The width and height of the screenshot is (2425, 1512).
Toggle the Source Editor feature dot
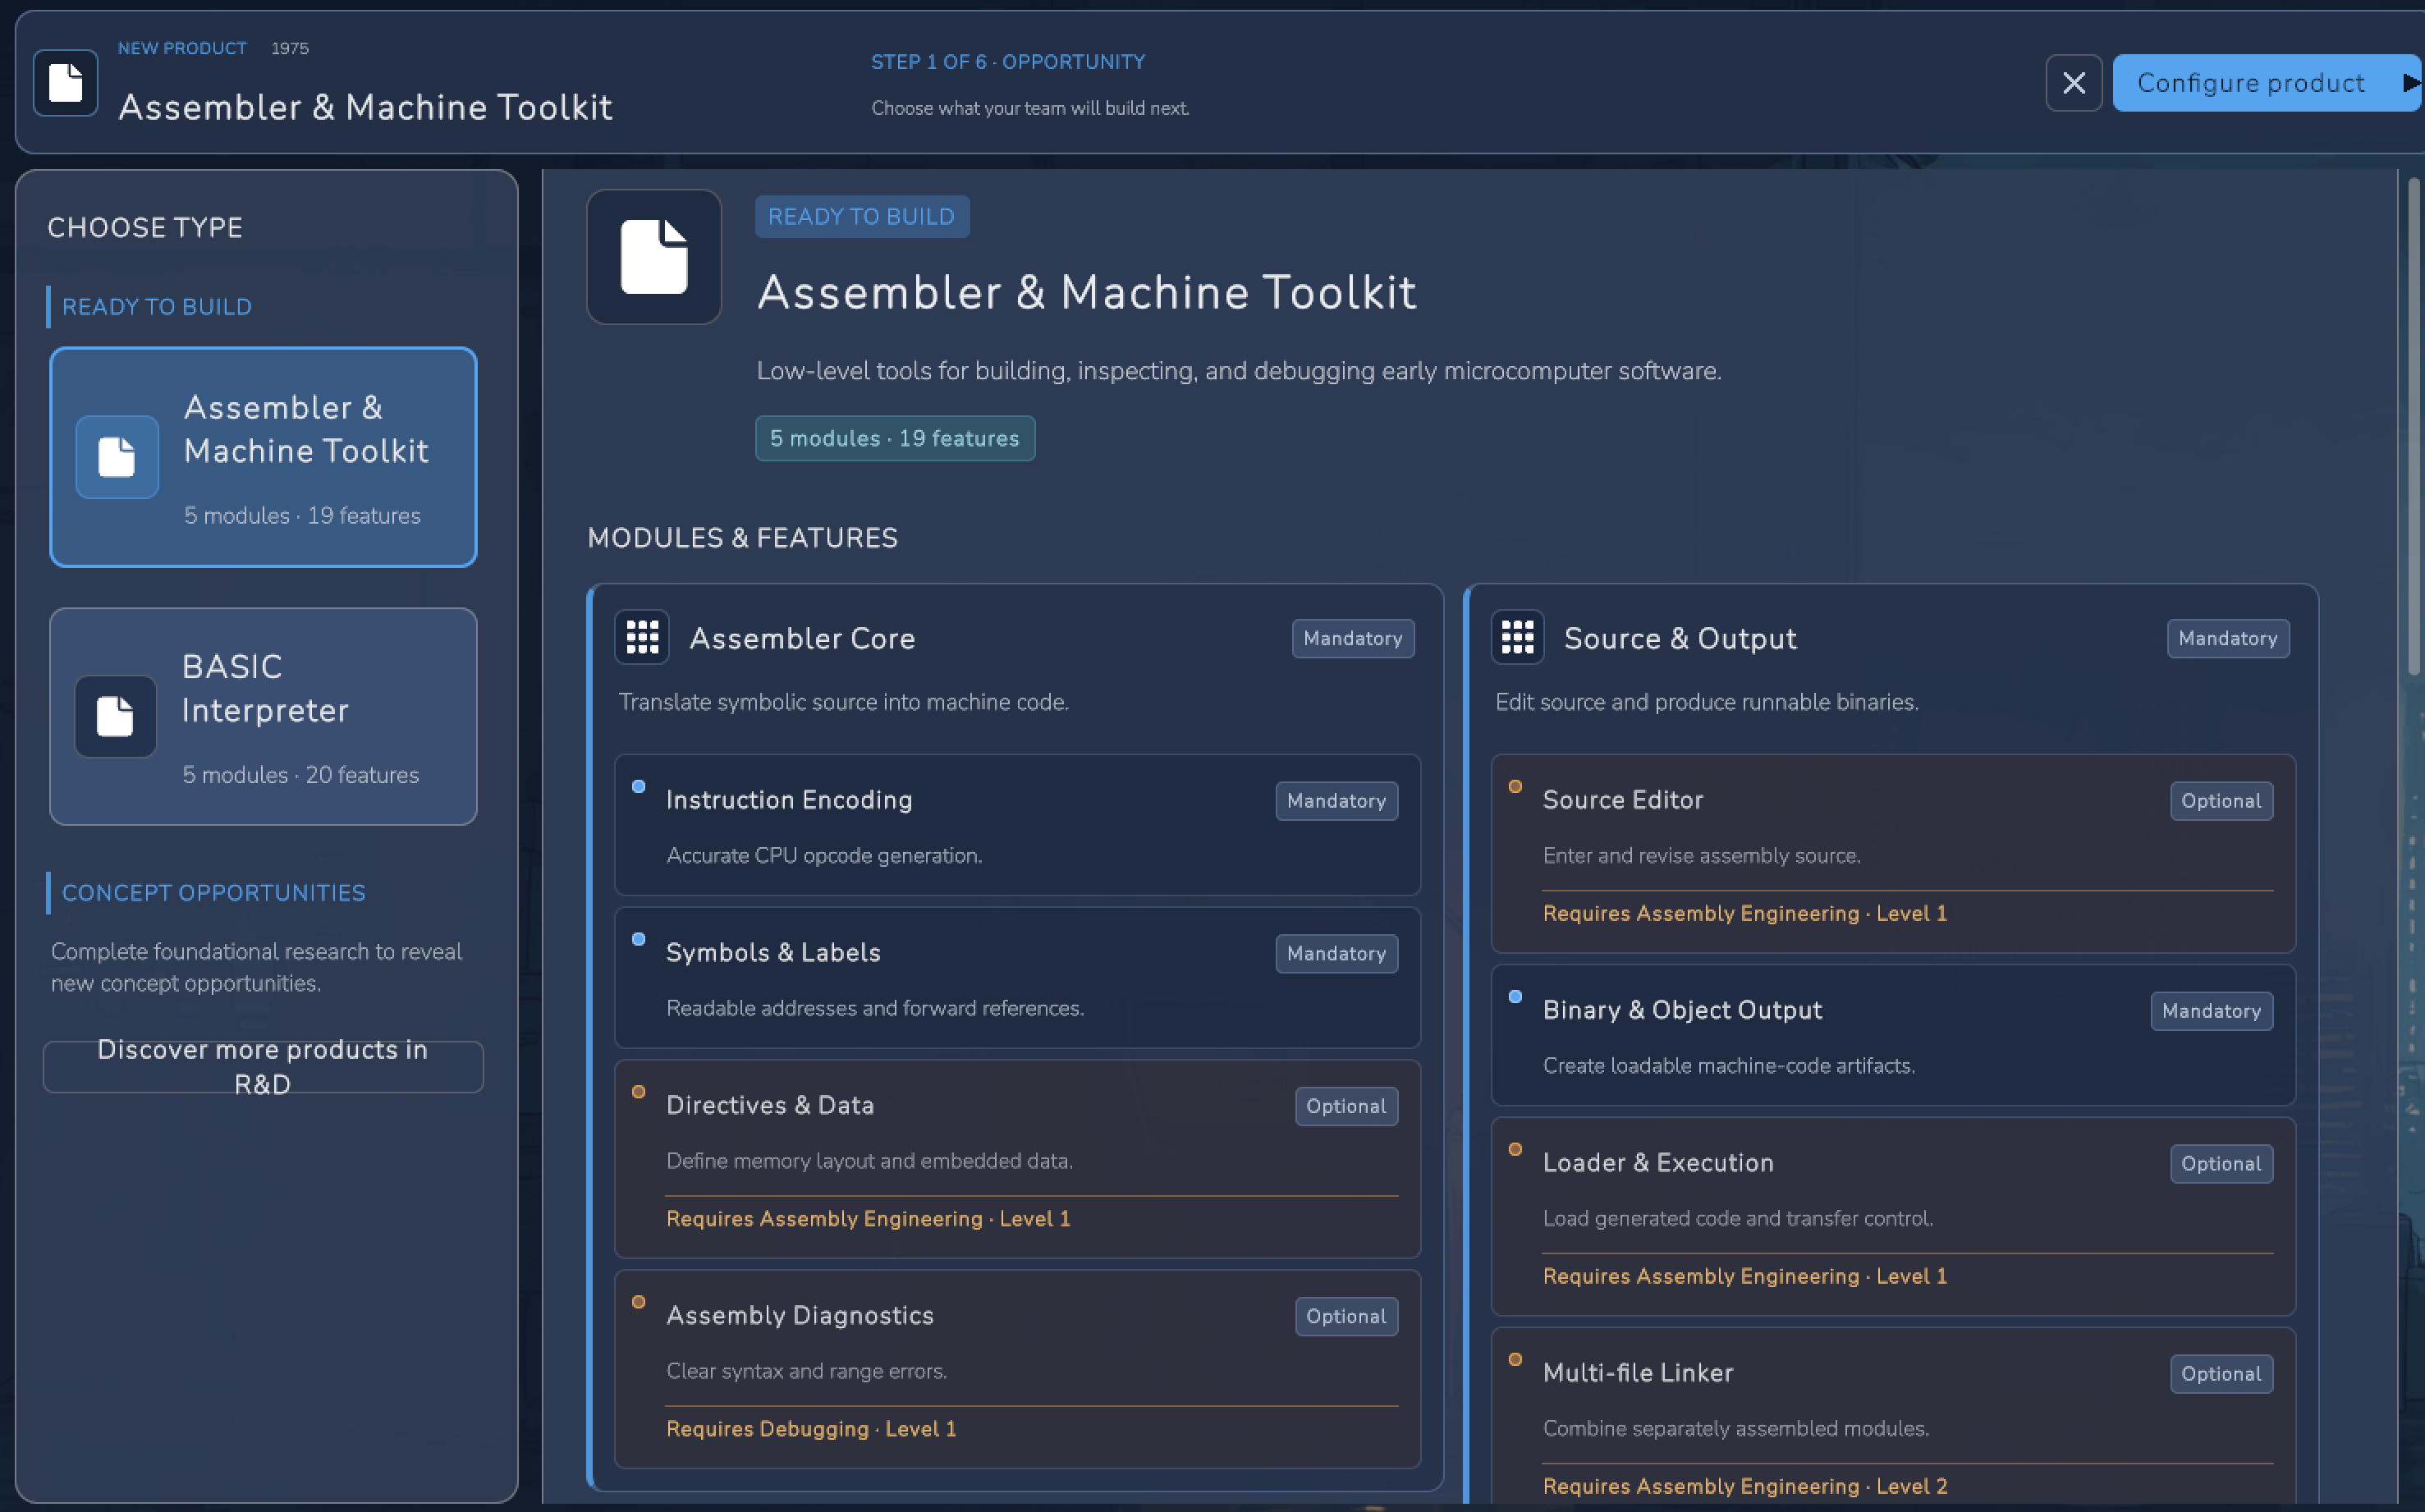[1515, 786]
